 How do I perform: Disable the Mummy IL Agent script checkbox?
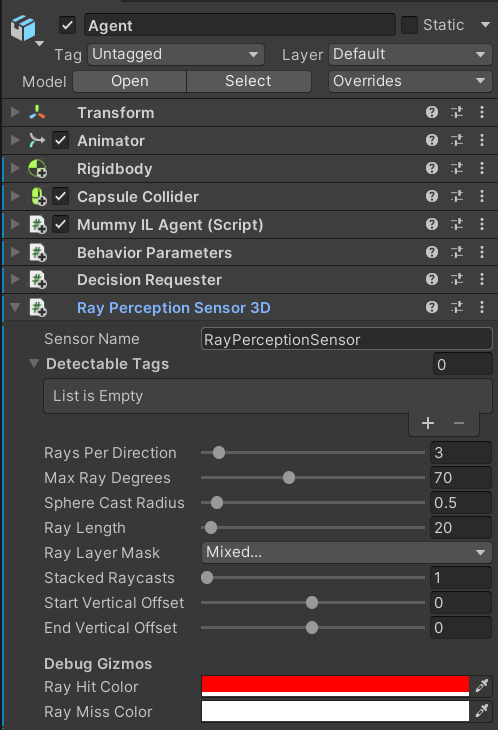point(61,224)
